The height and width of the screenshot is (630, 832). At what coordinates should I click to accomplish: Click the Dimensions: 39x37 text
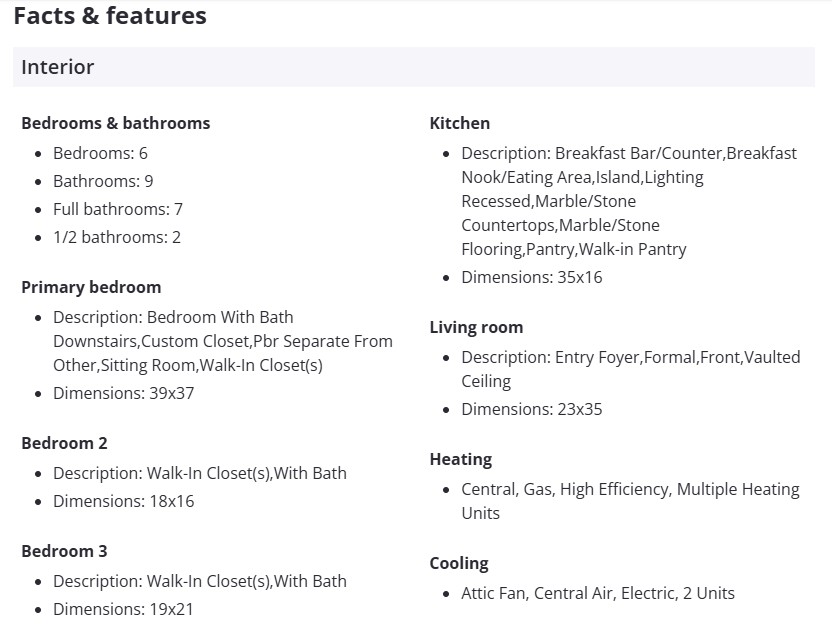tap(124, 393)
